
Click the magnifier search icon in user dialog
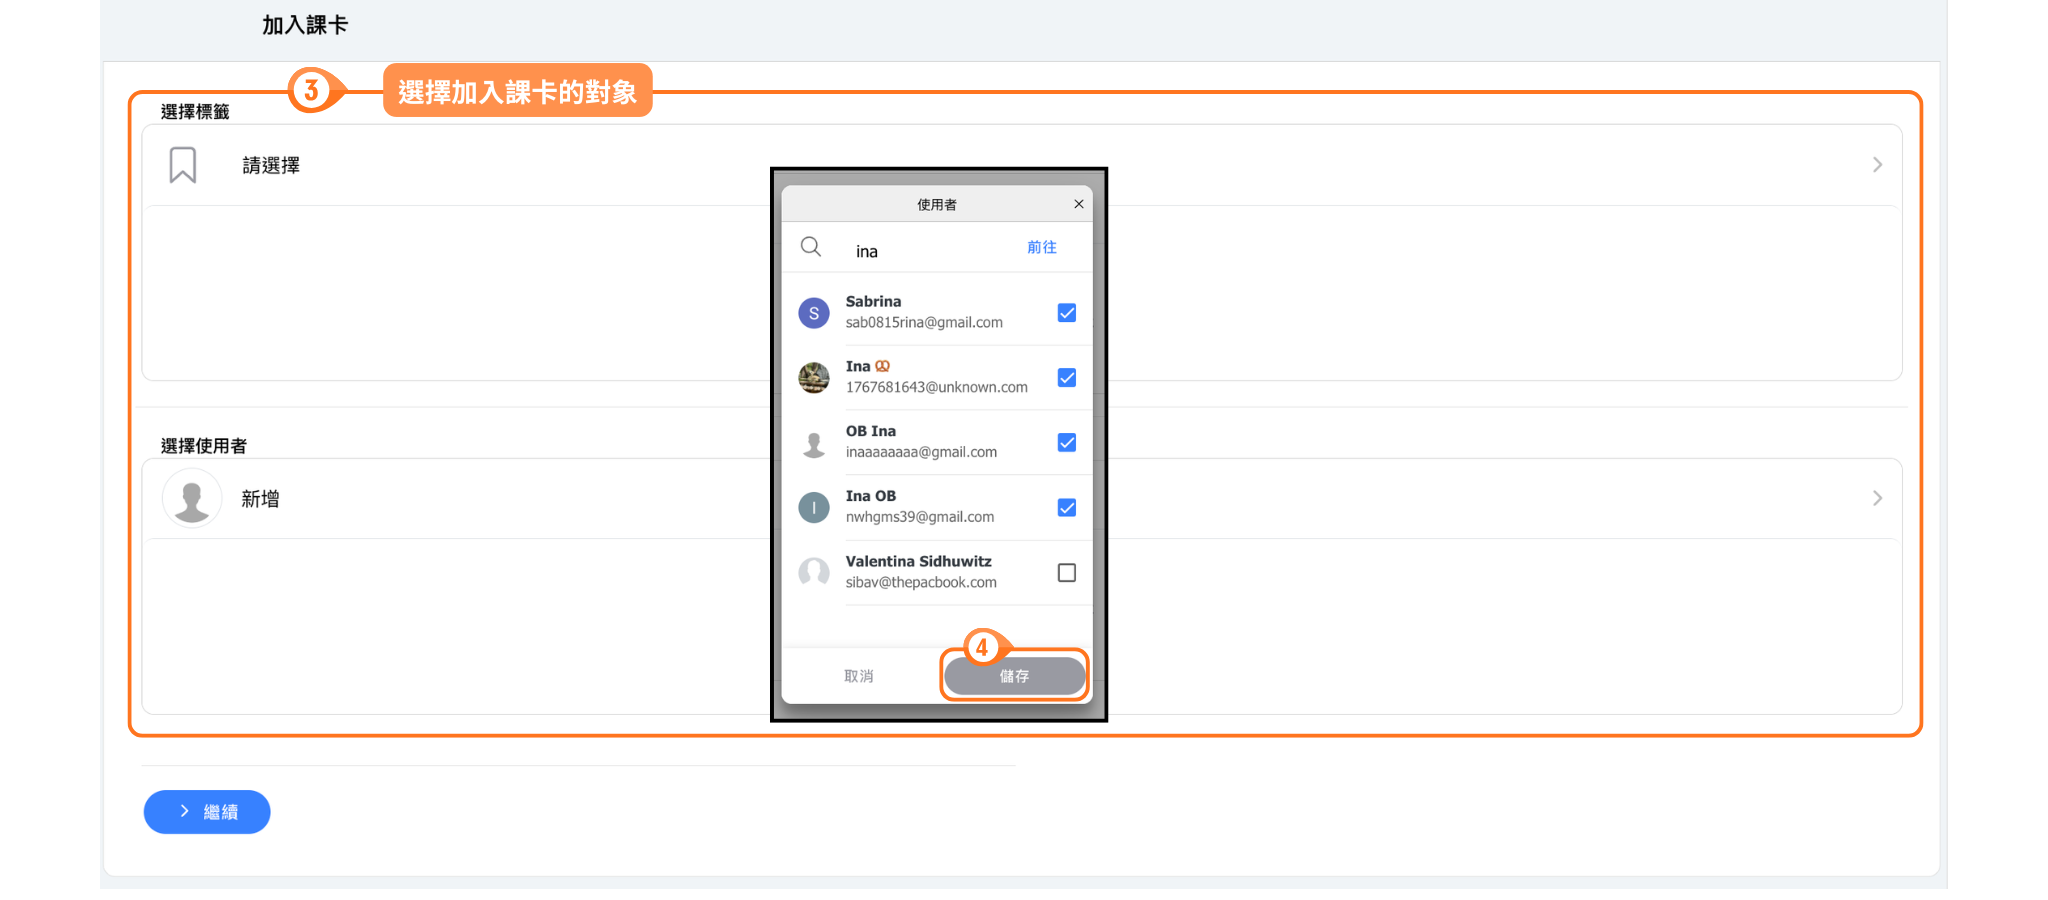(x=811, y=247)
